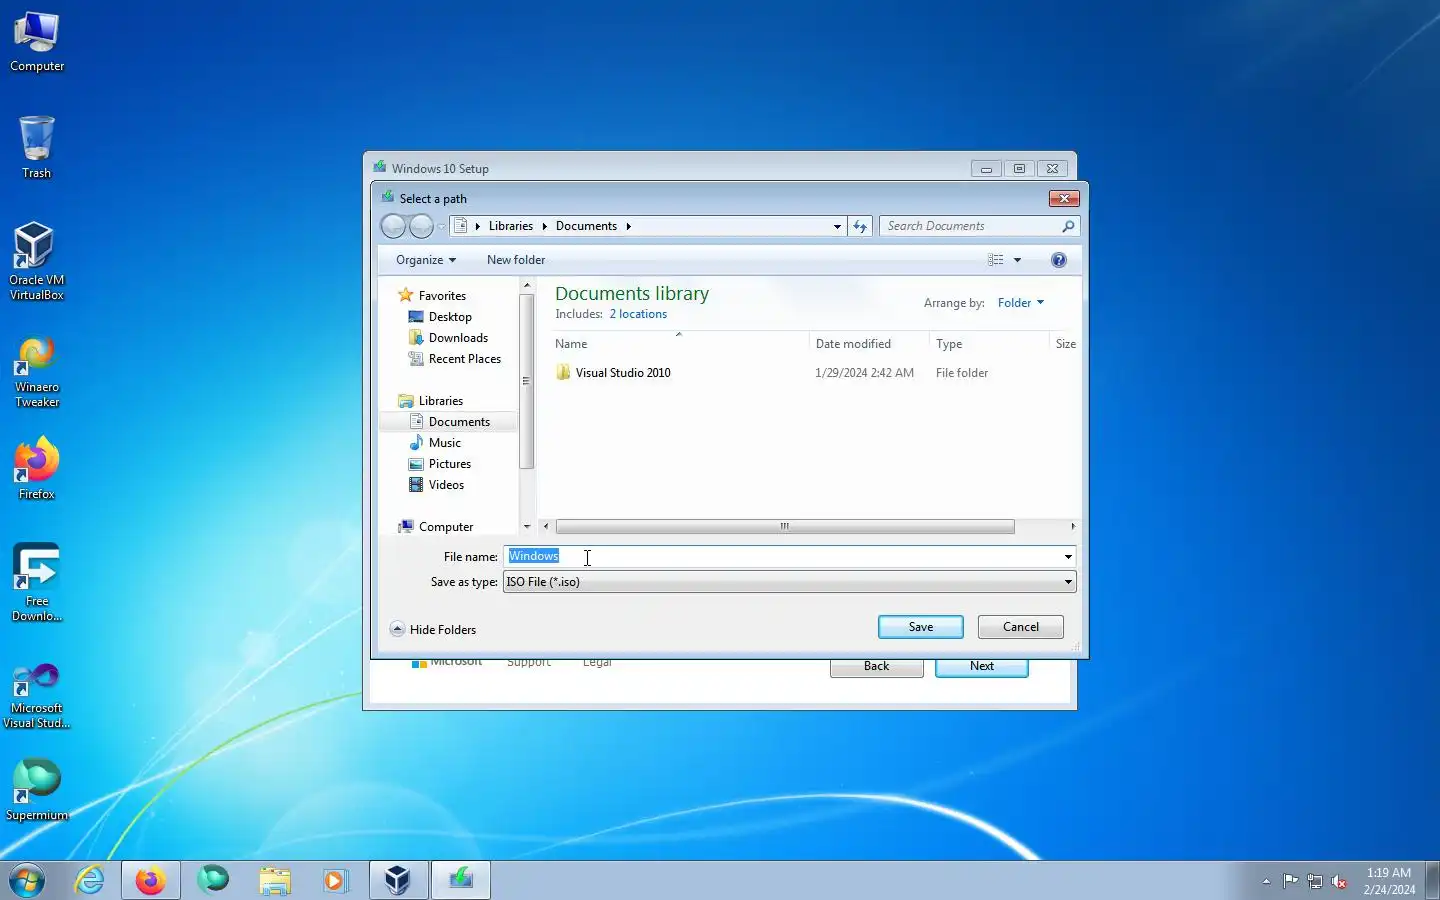Viewport: 1440px width, 900px height.
Task: Click in the File name text field
Action: tap(782, 557)
